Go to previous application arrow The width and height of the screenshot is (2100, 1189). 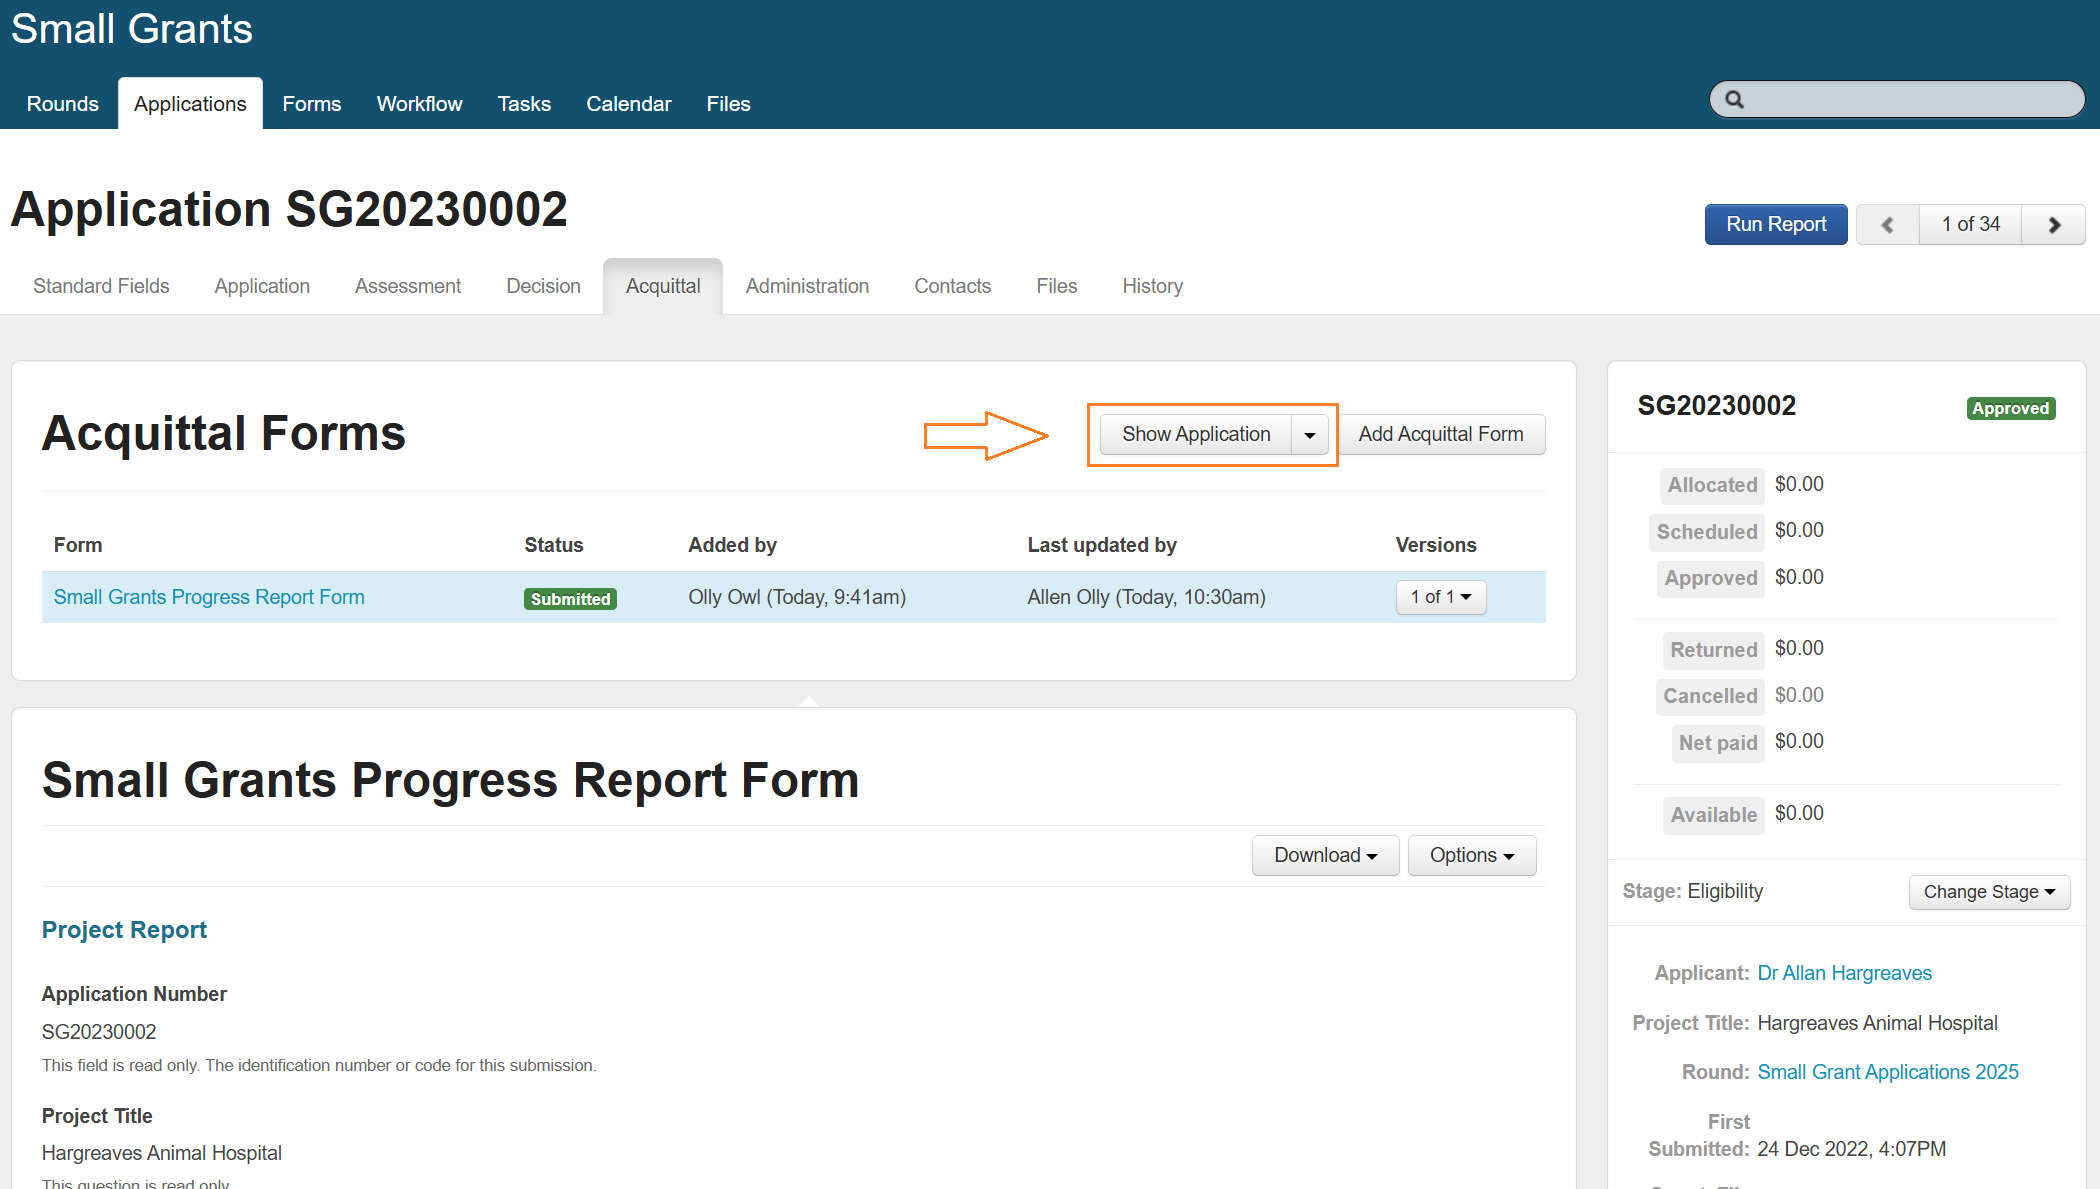[1887, 225]
